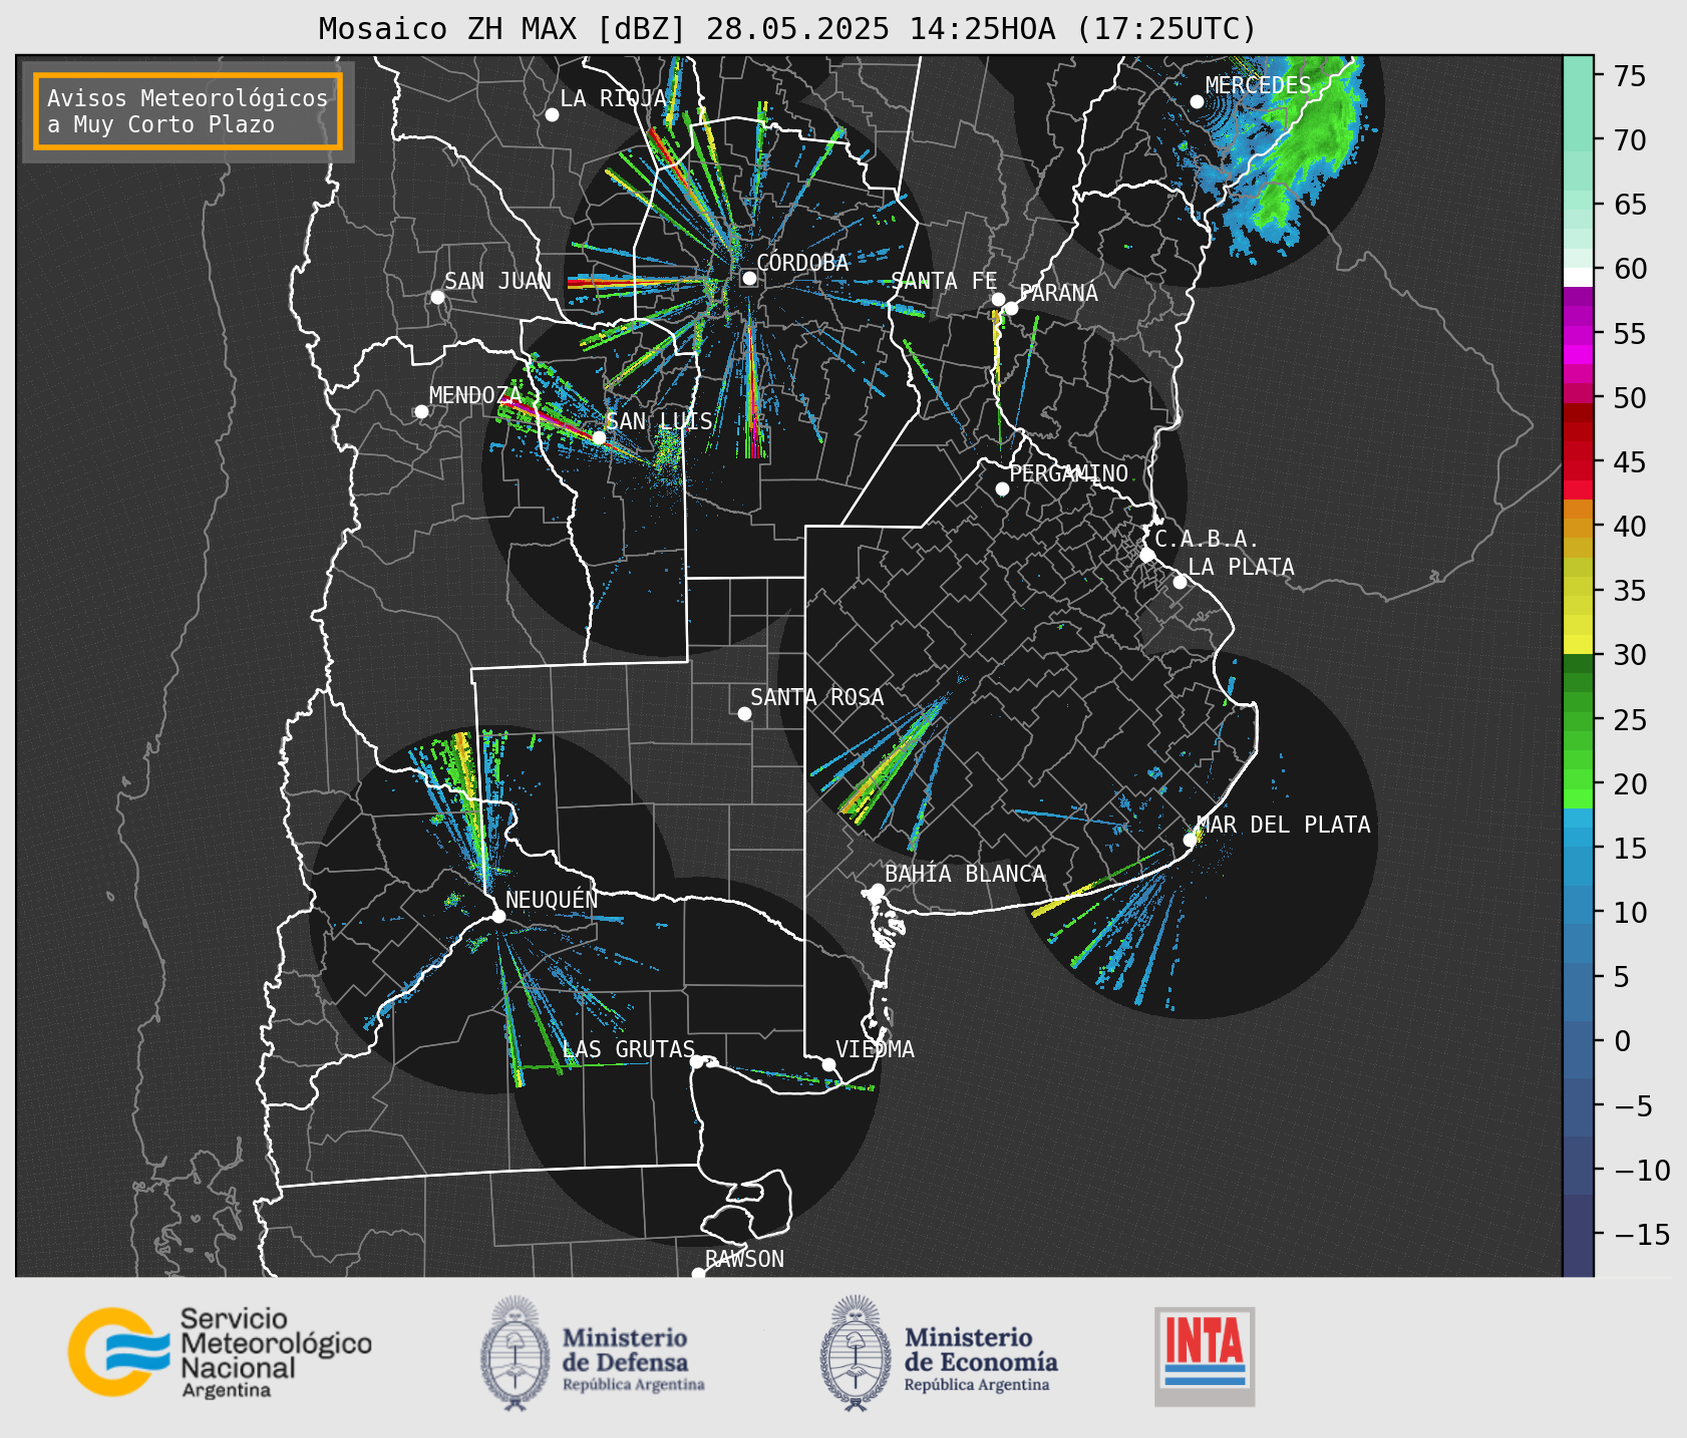Click the Avisos Meteorológicos a Muy Corto Plazo box
The height and width of the screenshot is (1438, 1687).
click(x=188, y=111)
